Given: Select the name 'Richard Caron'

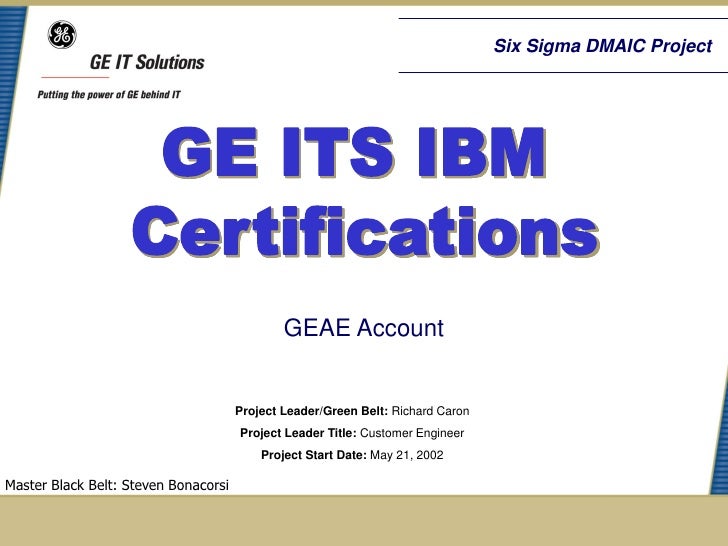Looking at the screenshot, I should click(x=430, y=411).
